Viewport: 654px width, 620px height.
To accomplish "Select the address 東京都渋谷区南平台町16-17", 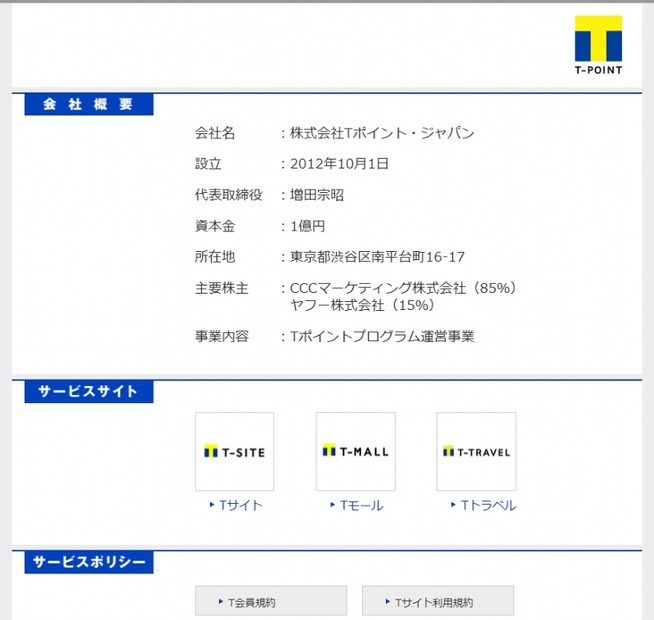I will [x=377, y=257].
